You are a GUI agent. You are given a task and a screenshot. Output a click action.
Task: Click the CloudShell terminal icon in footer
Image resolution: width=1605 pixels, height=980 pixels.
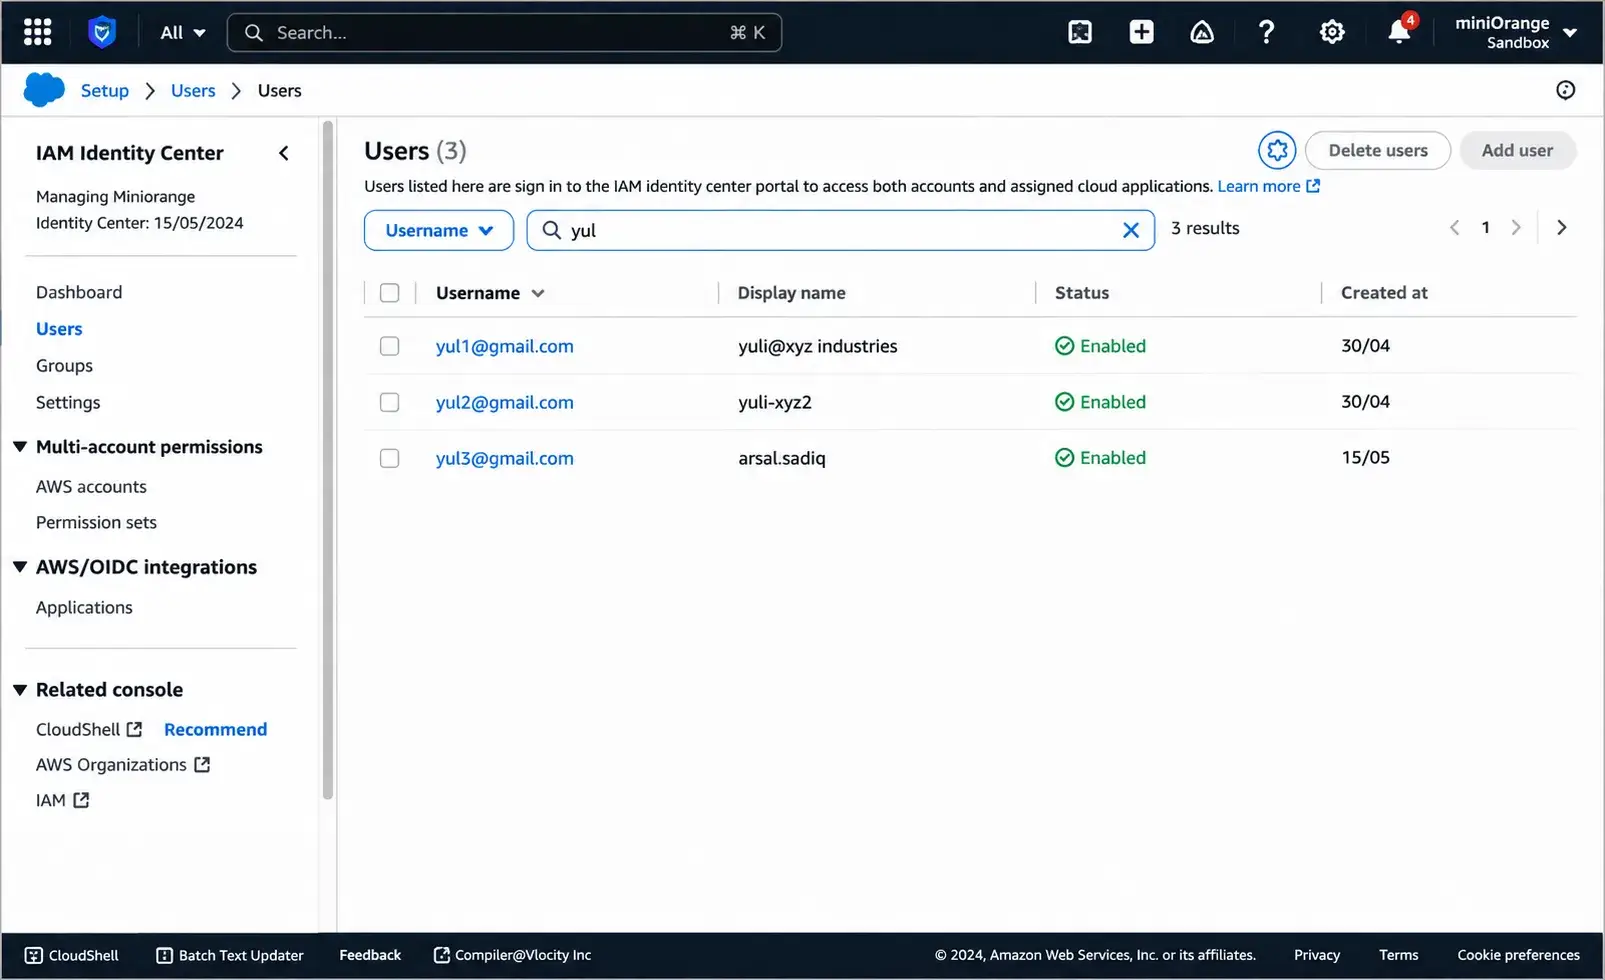pos(33,955)
